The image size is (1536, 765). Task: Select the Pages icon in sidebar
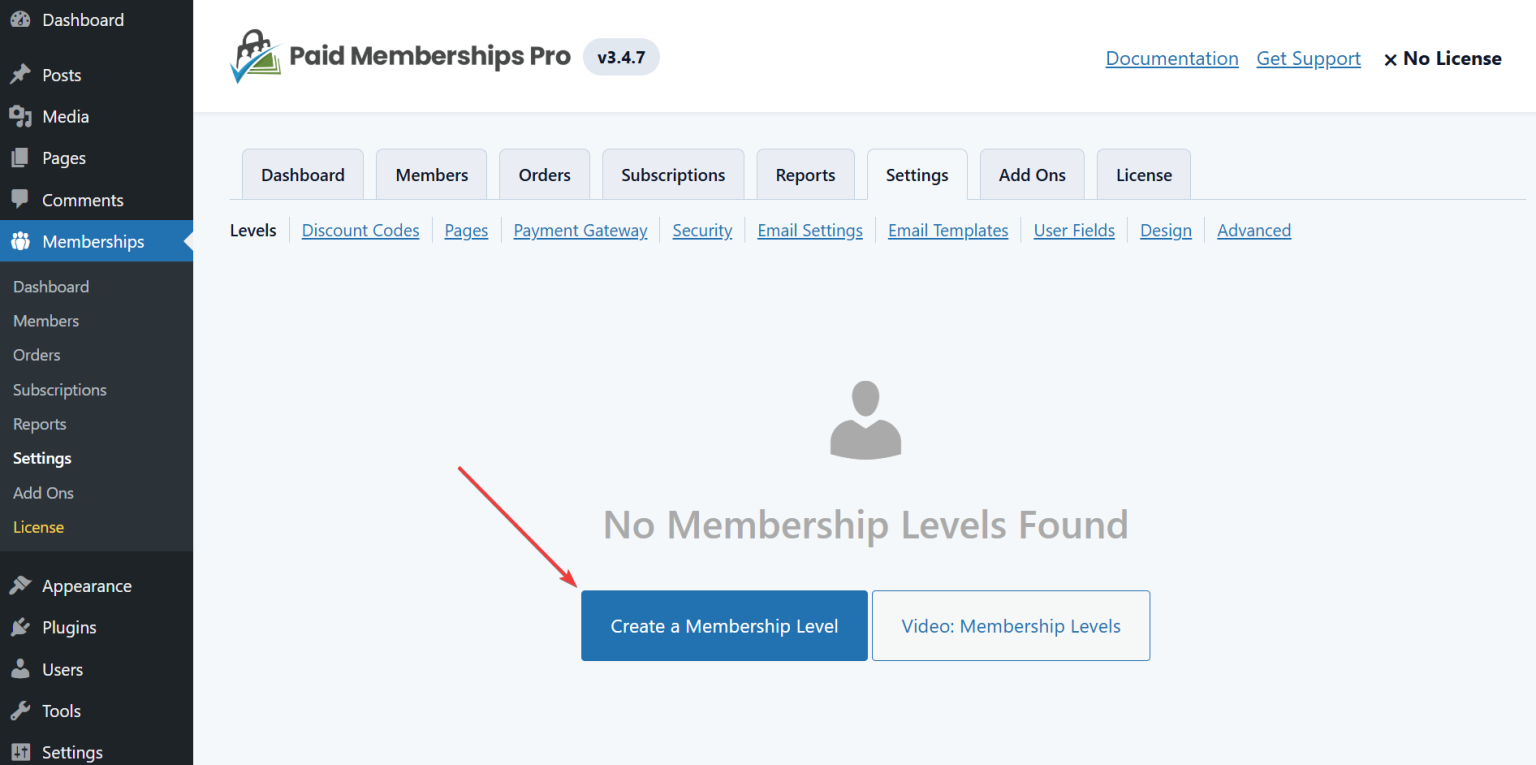pos(23,158)
